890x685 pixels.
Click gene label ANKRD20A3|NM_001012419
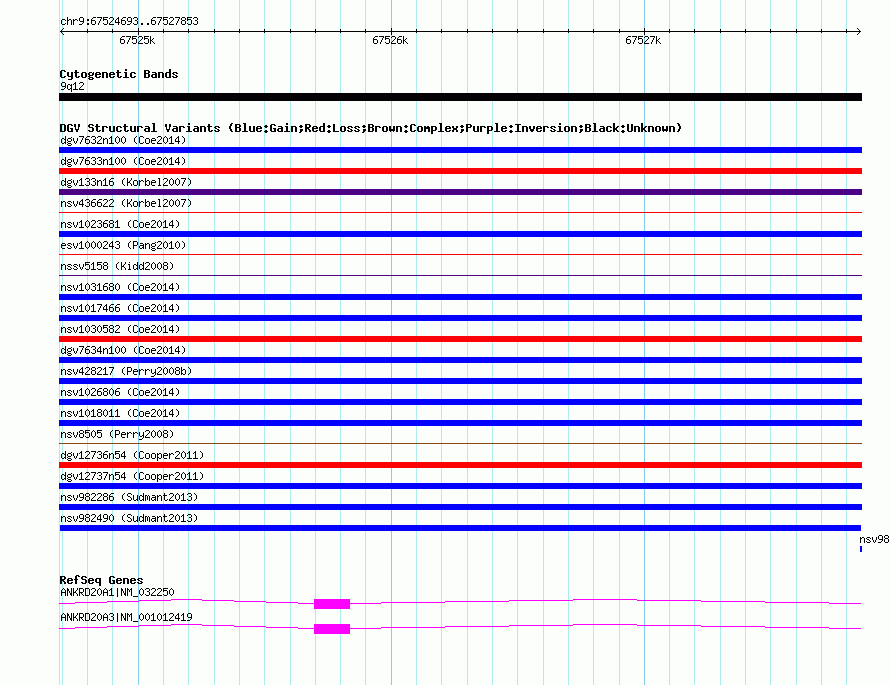(x=126, y=617)
